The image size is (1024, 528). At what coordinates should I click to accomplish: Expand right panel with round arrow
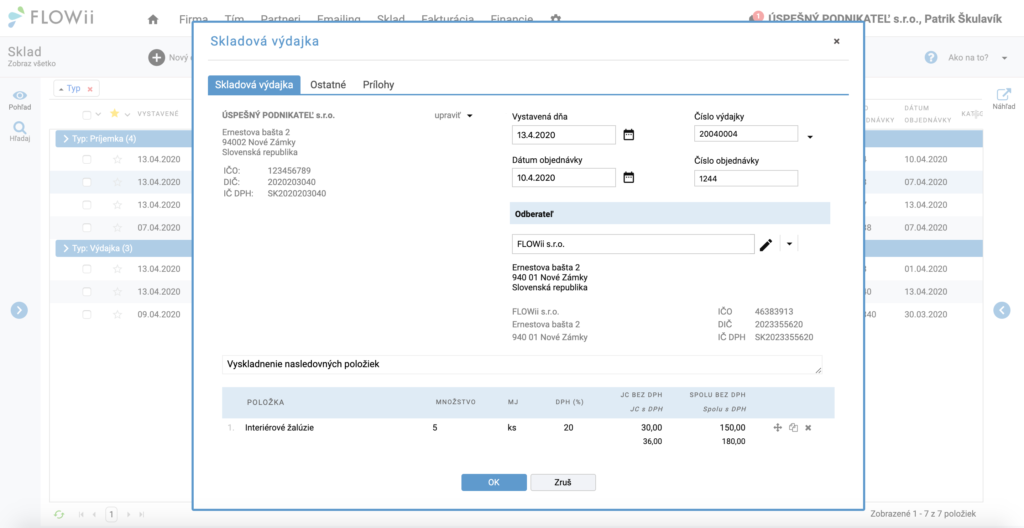click(1002, 310)
